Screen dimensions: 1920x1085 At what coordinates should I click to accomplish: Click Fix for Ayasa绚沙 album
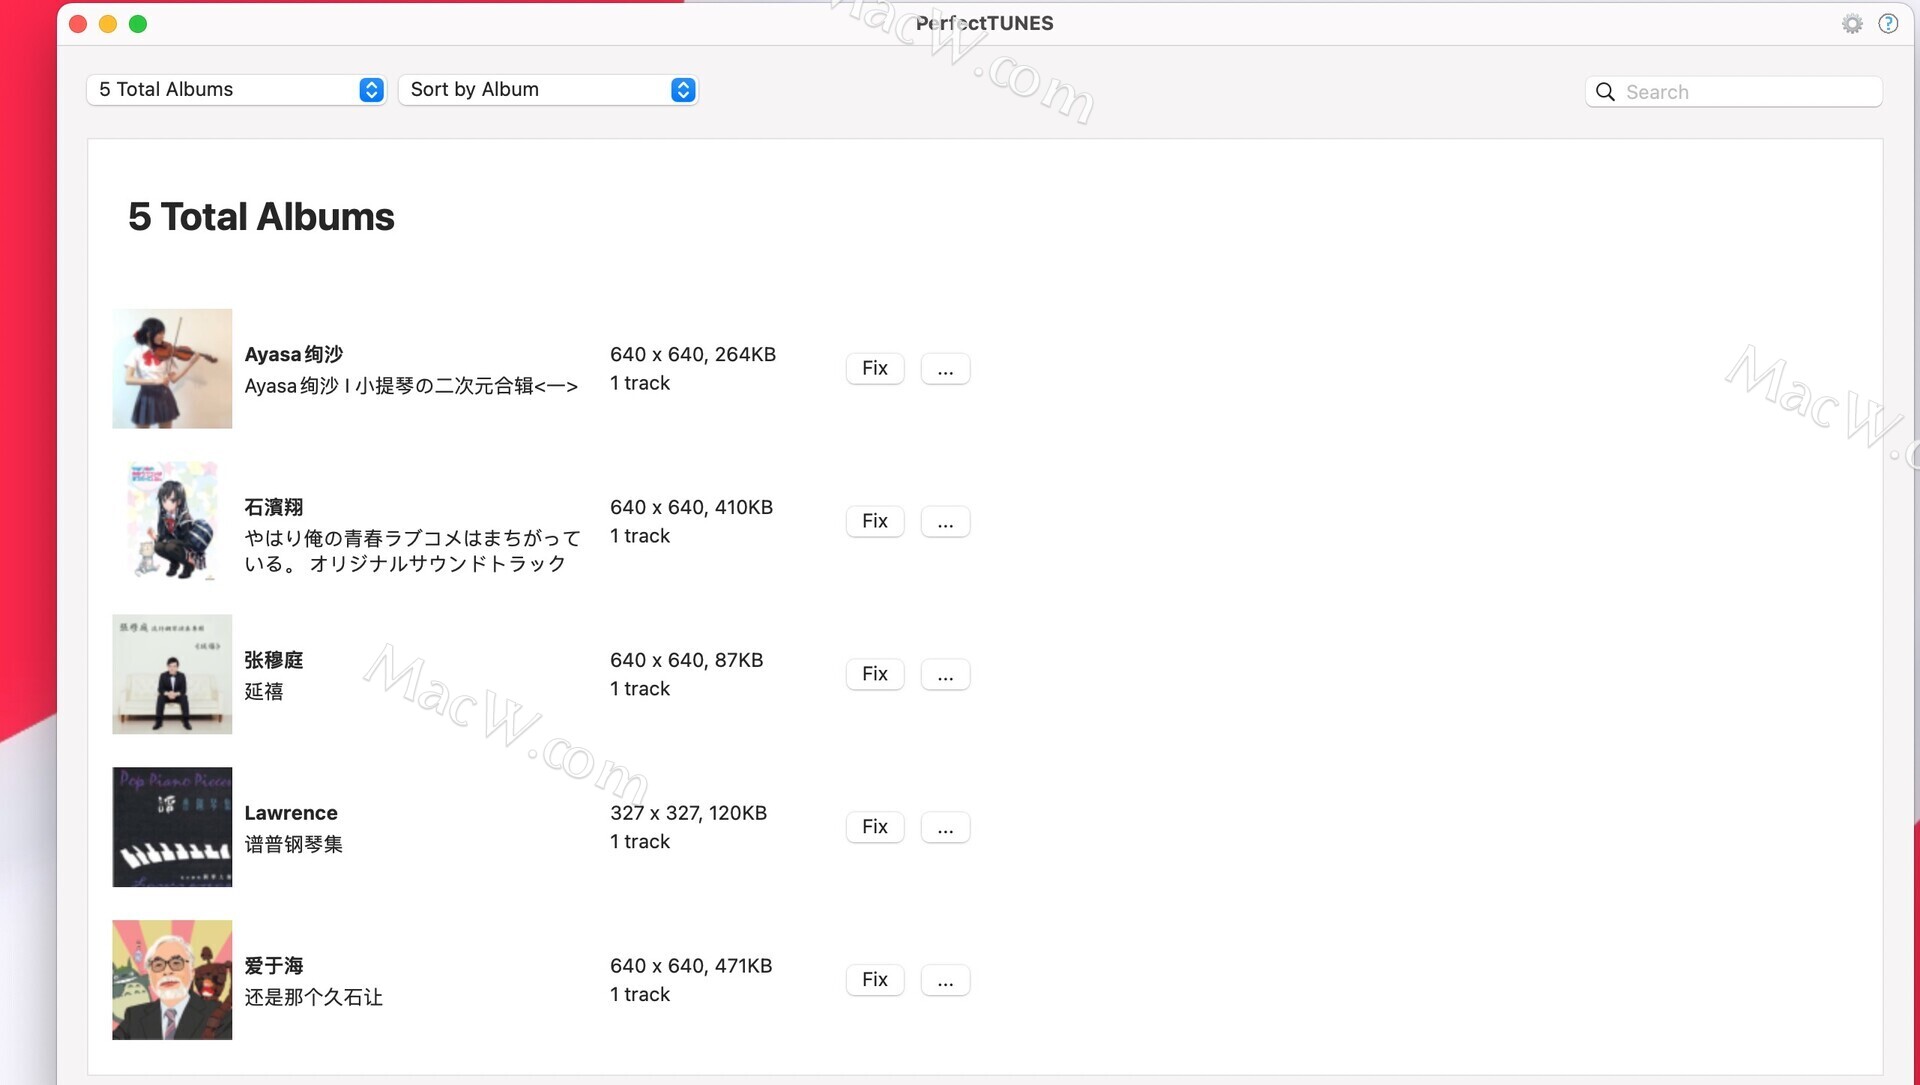click(x=875, y=368)
